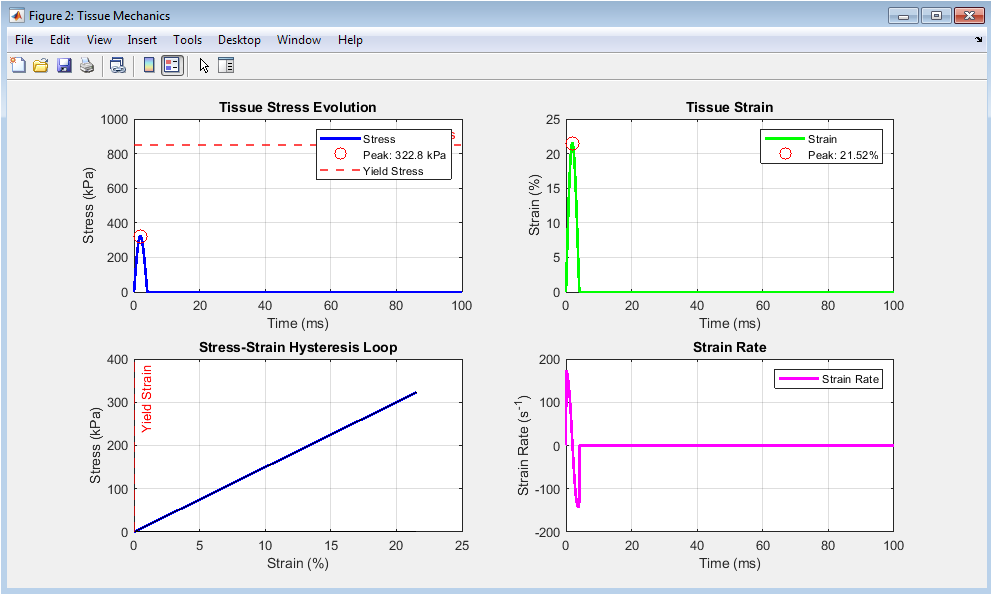The image size is (992, 595).
Task: Enable Edit Plot arrow mode
Action: coord(204,66)
